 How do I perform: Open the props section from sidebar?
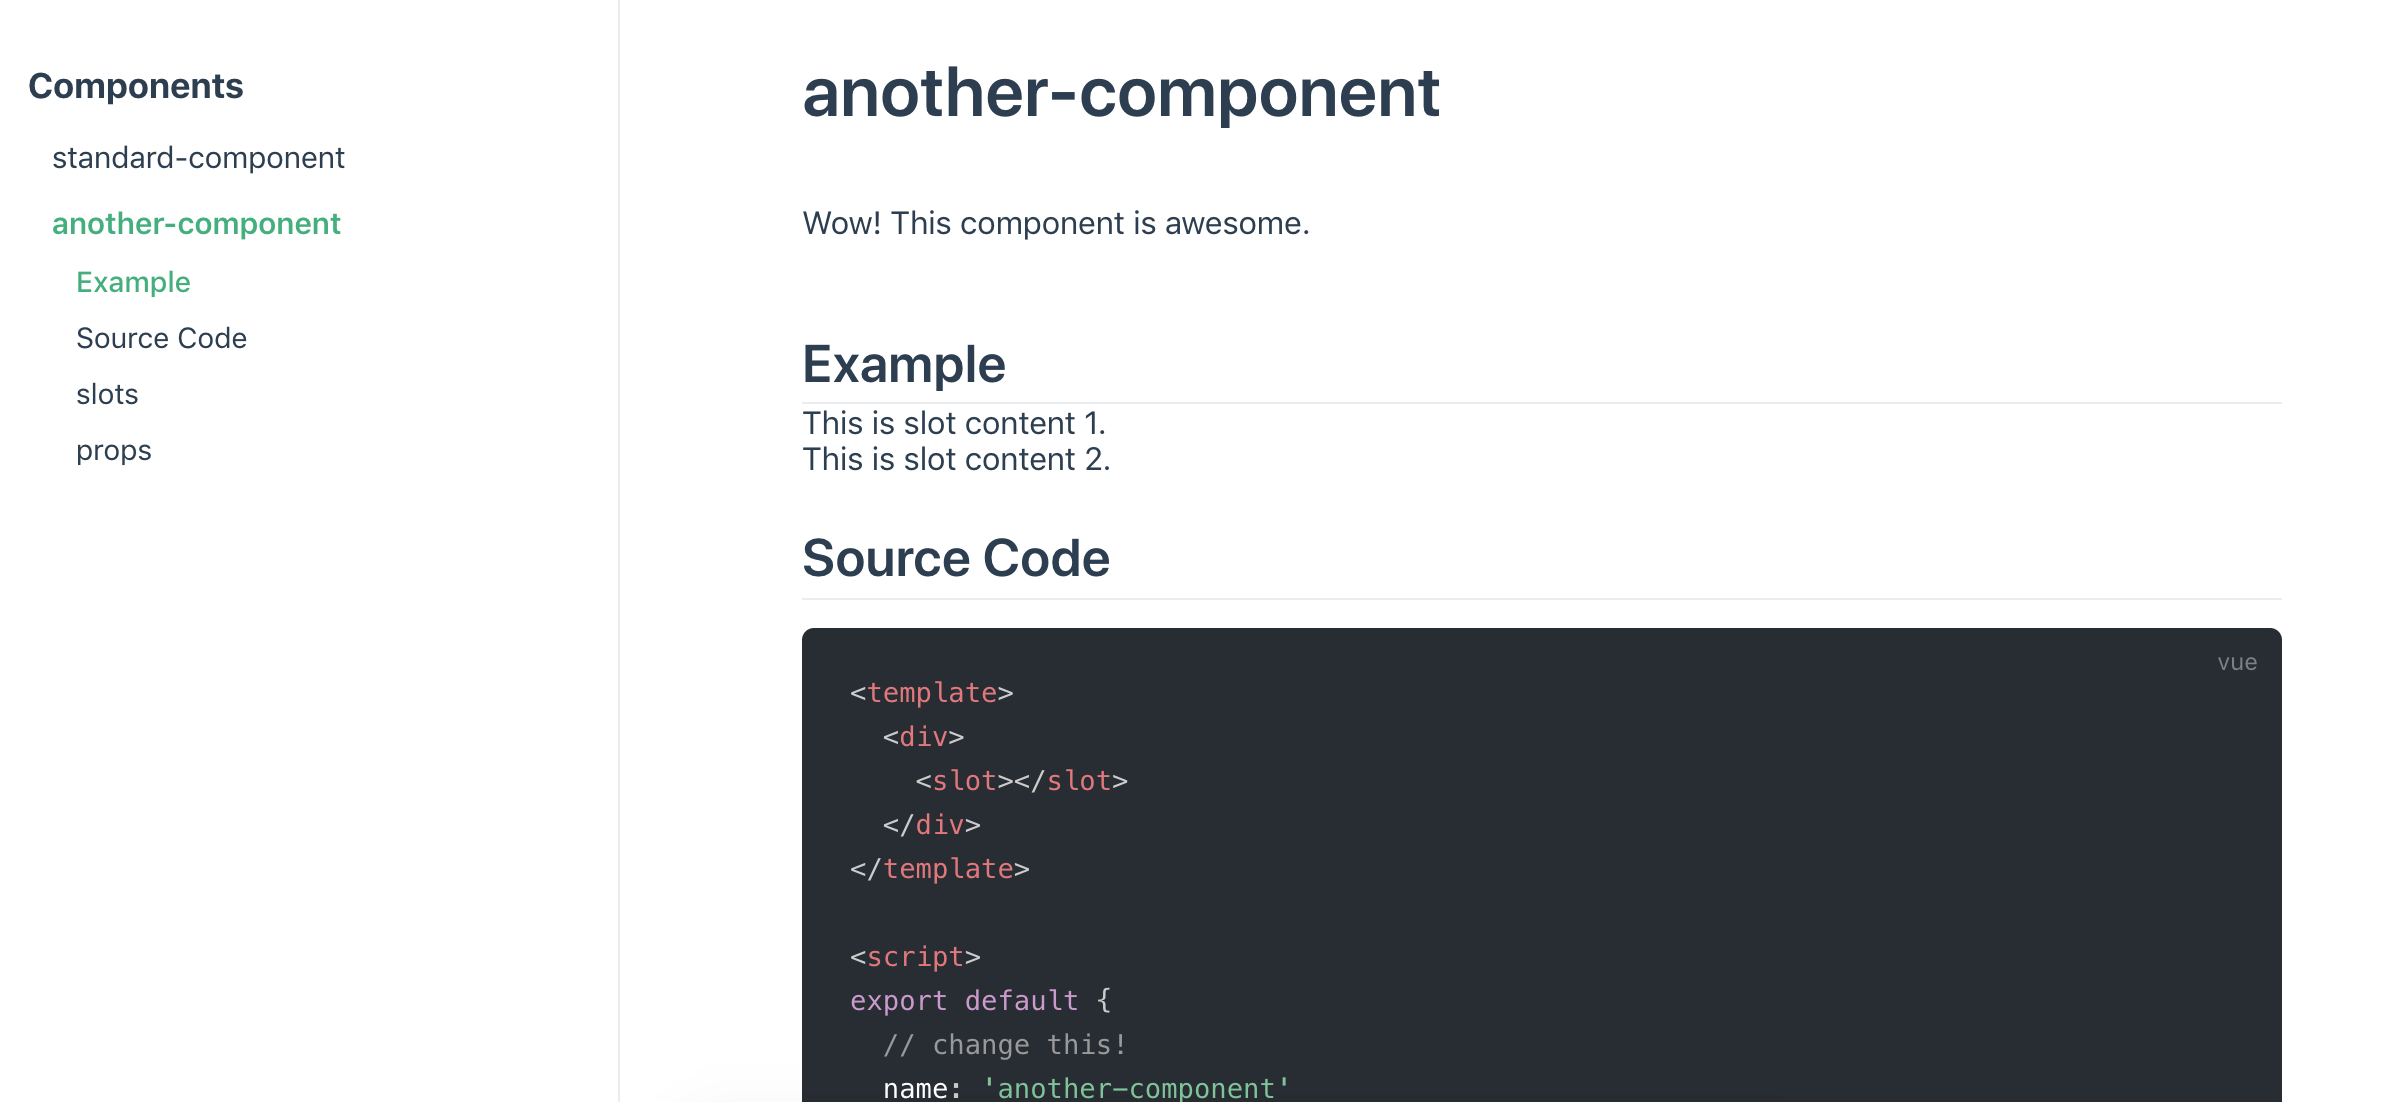[113, 449]
